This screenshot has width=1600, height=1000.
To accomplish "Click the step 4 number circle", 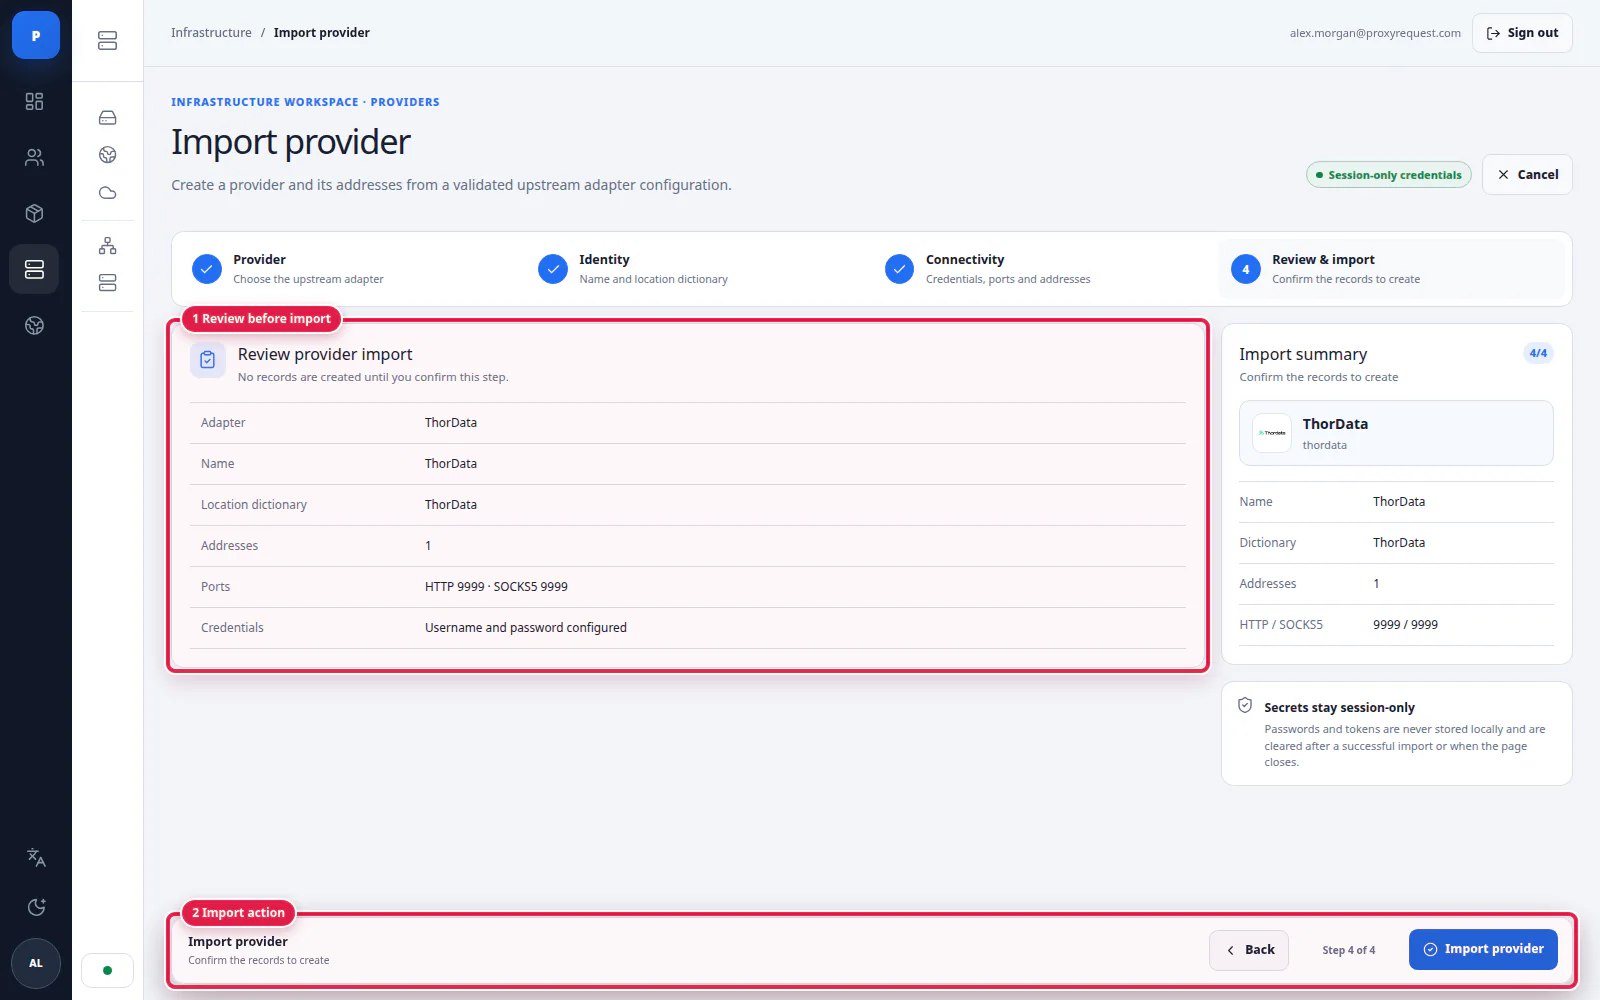I will coord(1246,269).
